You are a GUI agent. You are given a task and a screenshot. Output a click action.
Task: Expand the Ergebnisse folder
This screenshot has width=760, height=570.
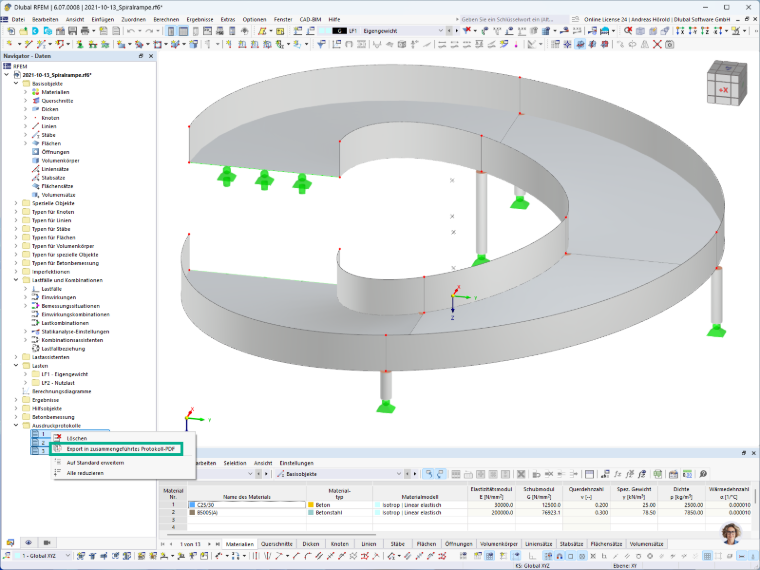[16, 400]
